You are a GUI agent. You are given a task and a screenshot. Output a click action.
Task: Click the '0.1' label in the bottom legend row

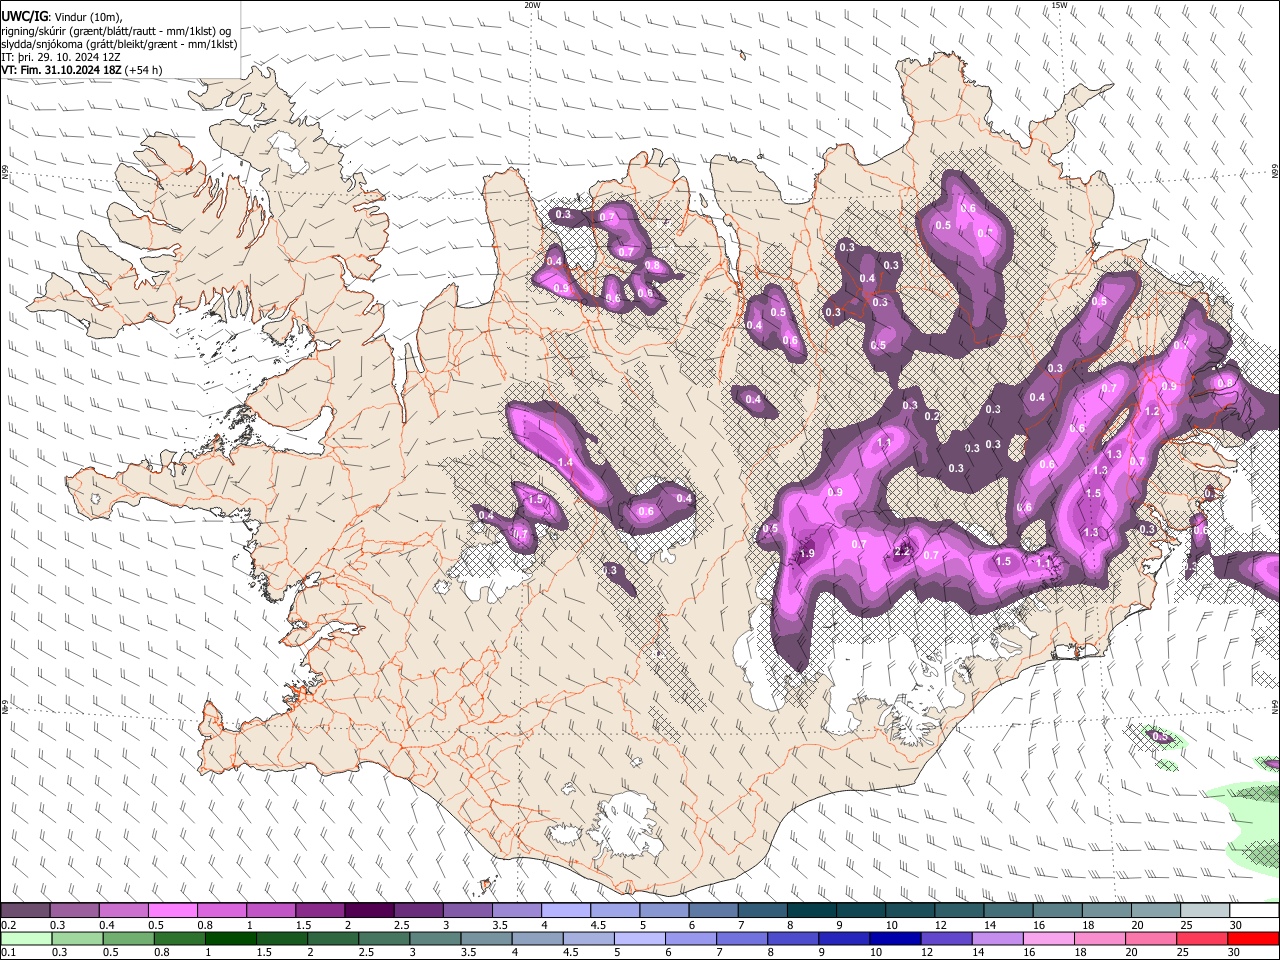[9, 952]
